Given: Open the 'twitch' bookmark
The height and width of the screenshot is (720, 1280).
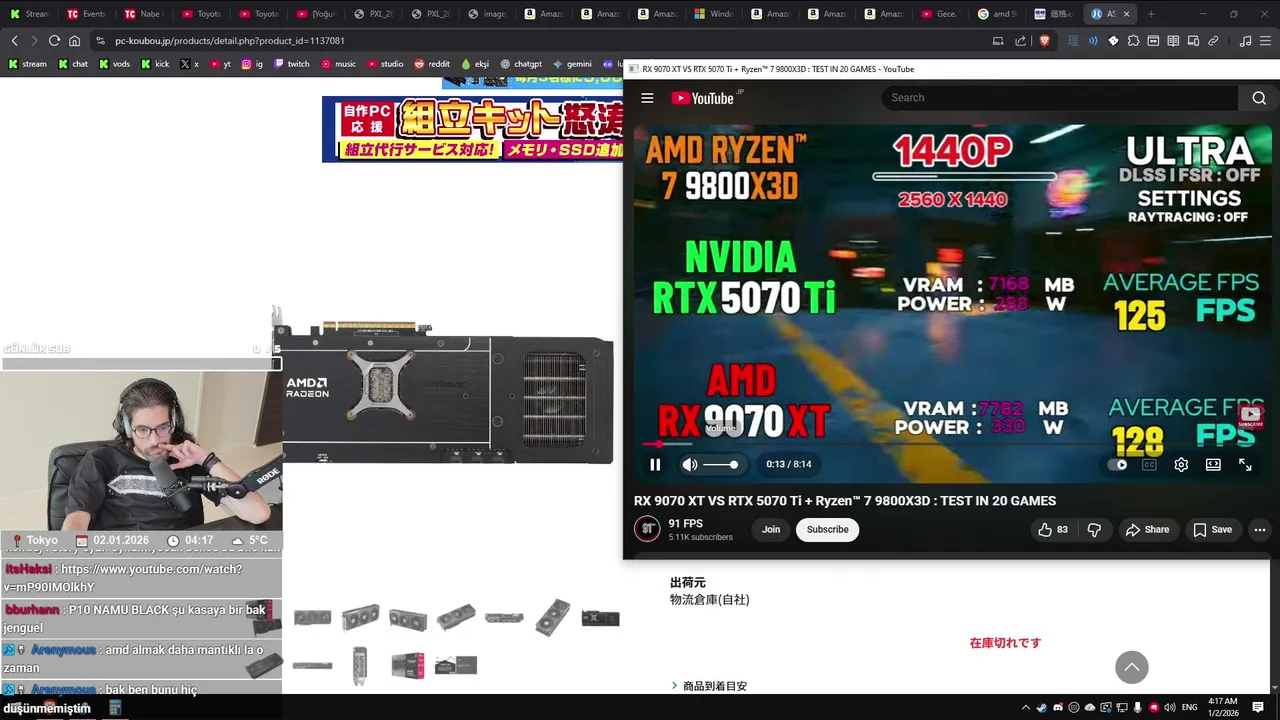Looking at the screenshot, I should [x=292, y=64].
